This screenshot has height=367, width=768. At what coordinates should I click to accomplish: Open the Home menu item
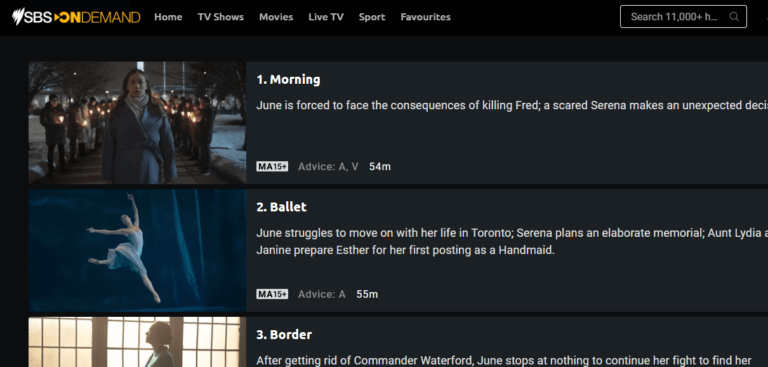coord(168,17)
